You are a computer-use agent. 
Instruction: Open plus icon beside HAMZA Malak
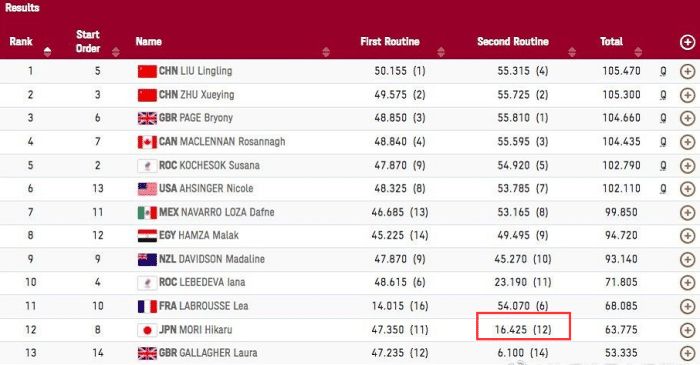(688, 236)
